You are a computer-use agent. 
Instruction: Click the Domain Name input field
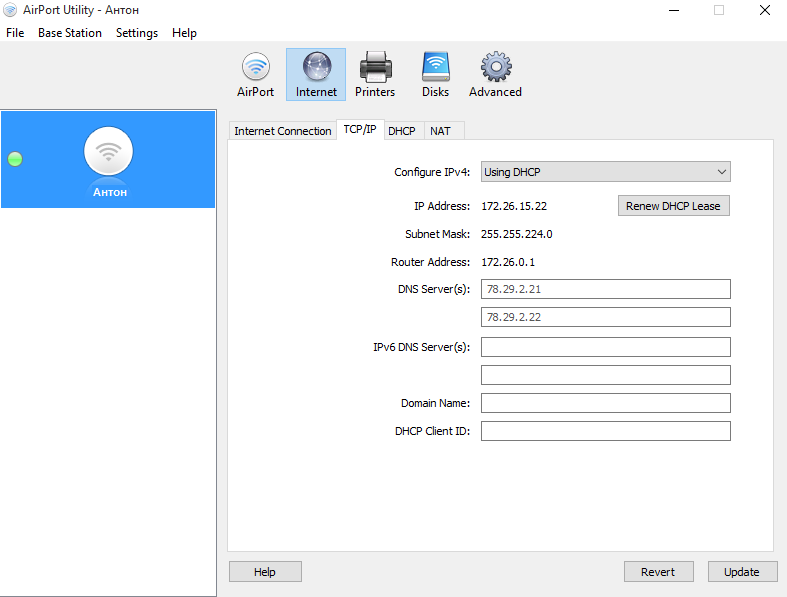[605, 403]
